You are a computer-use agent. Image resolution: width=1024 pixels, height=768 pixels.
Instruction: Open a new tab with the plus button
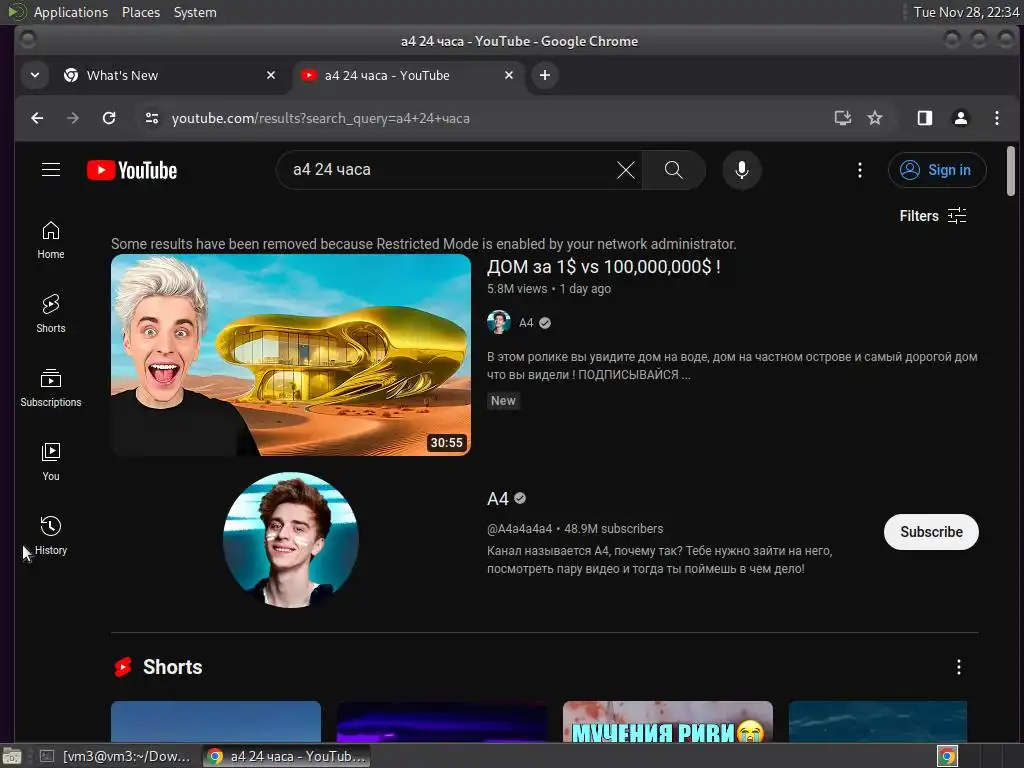pyautogui.click(x=545, y=75)
